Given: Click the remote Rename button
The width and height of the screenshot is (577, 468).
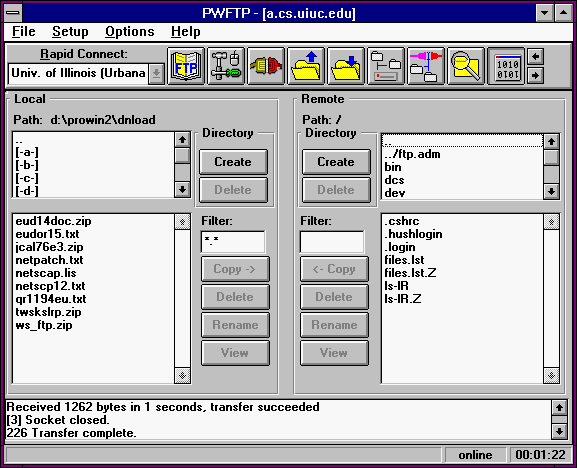Looking at the screenshot, I should click(x=334, y=325).
